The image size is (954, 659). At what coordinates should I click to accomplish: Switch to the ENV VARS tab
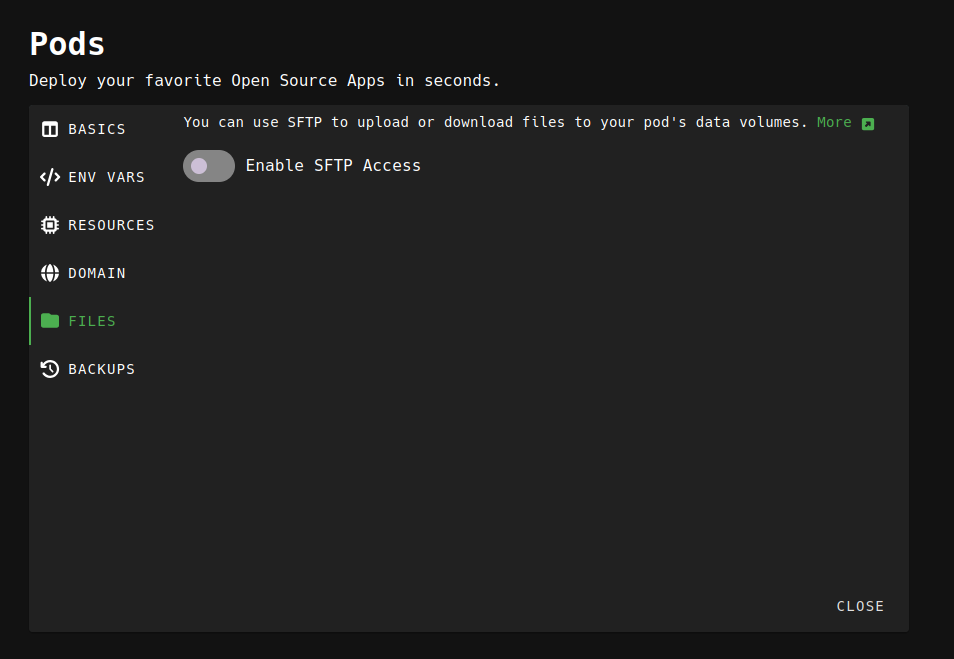coord(106,177)
